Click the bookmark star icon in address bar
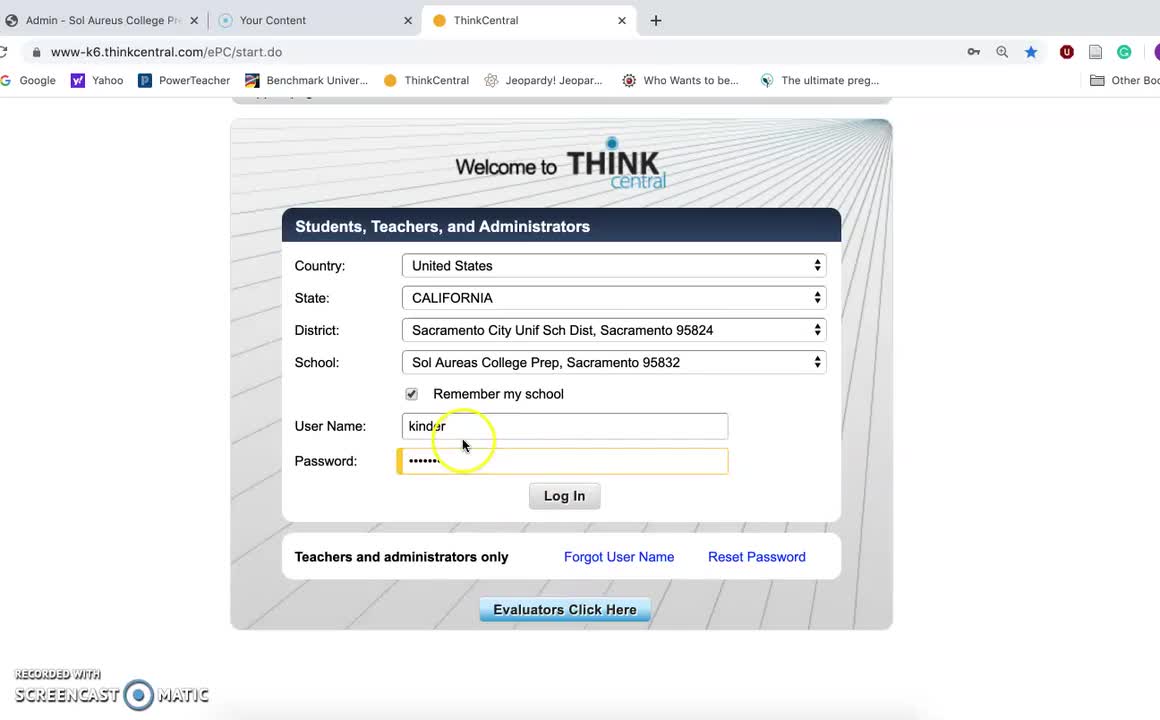This screenshot has height=720, width=1160. (x=1031, y=52)
